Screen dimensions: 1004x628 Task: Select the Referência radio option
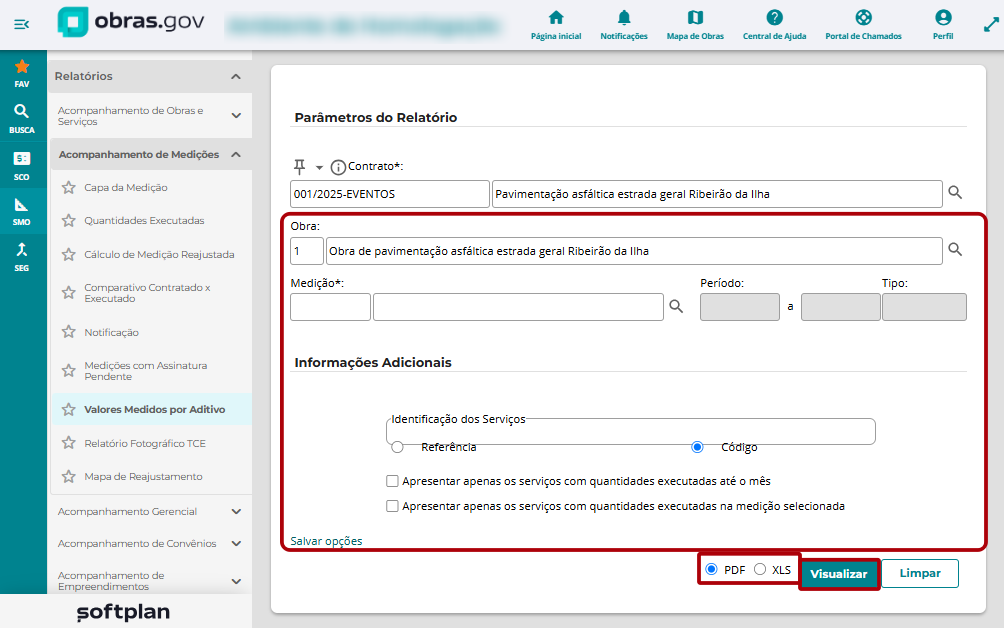[x=397, y=447]
